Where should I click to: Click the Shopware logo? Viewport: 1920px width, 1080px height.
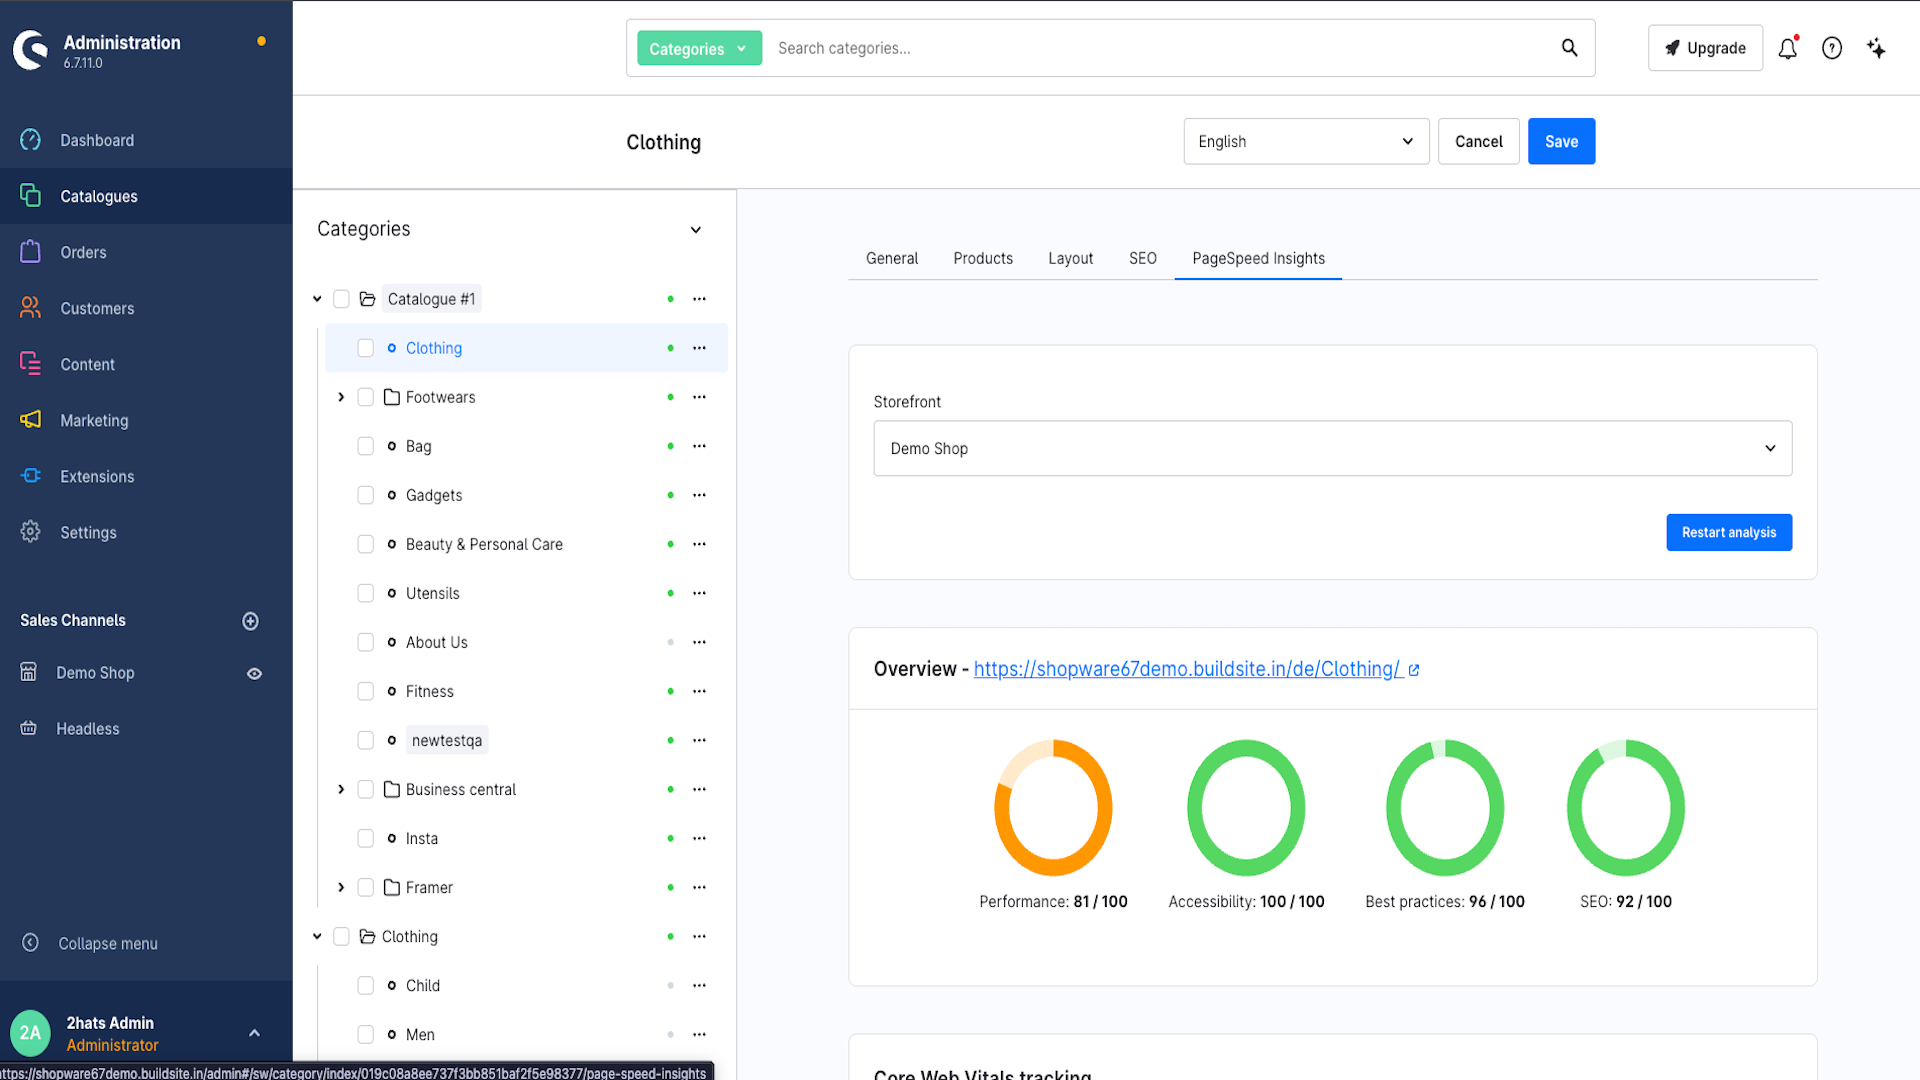pos(31,50)
